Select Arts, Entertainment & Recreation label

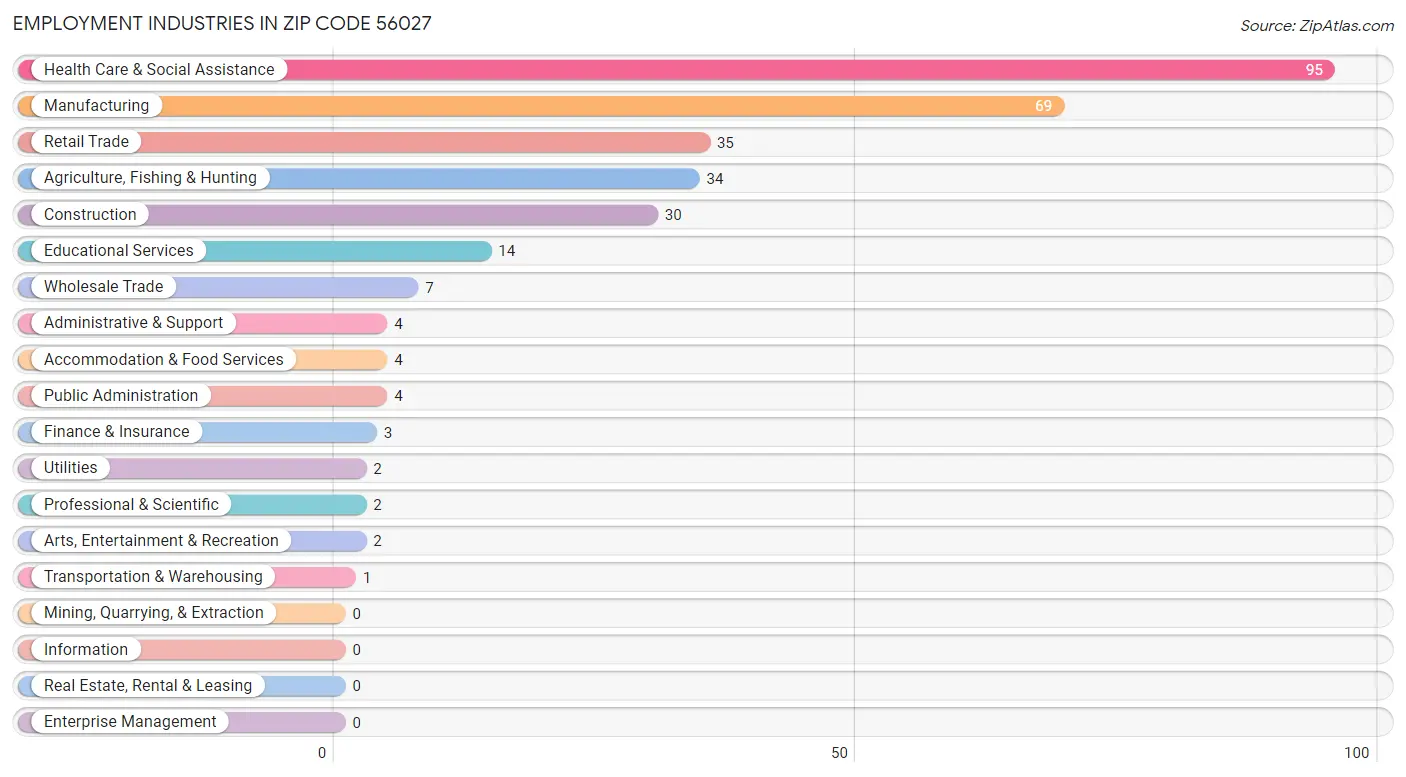tap(161, 540)
